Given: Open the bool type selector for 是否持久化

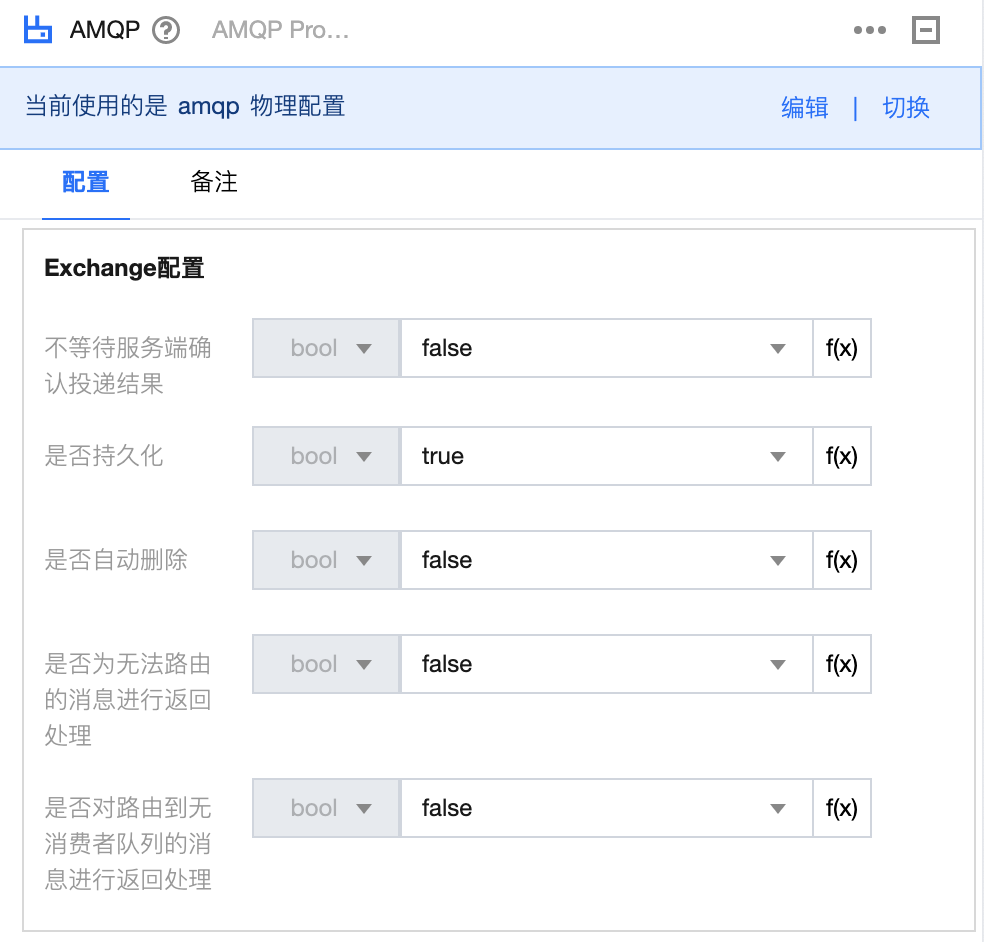Looking at the screenshot, I should (325, 455).
